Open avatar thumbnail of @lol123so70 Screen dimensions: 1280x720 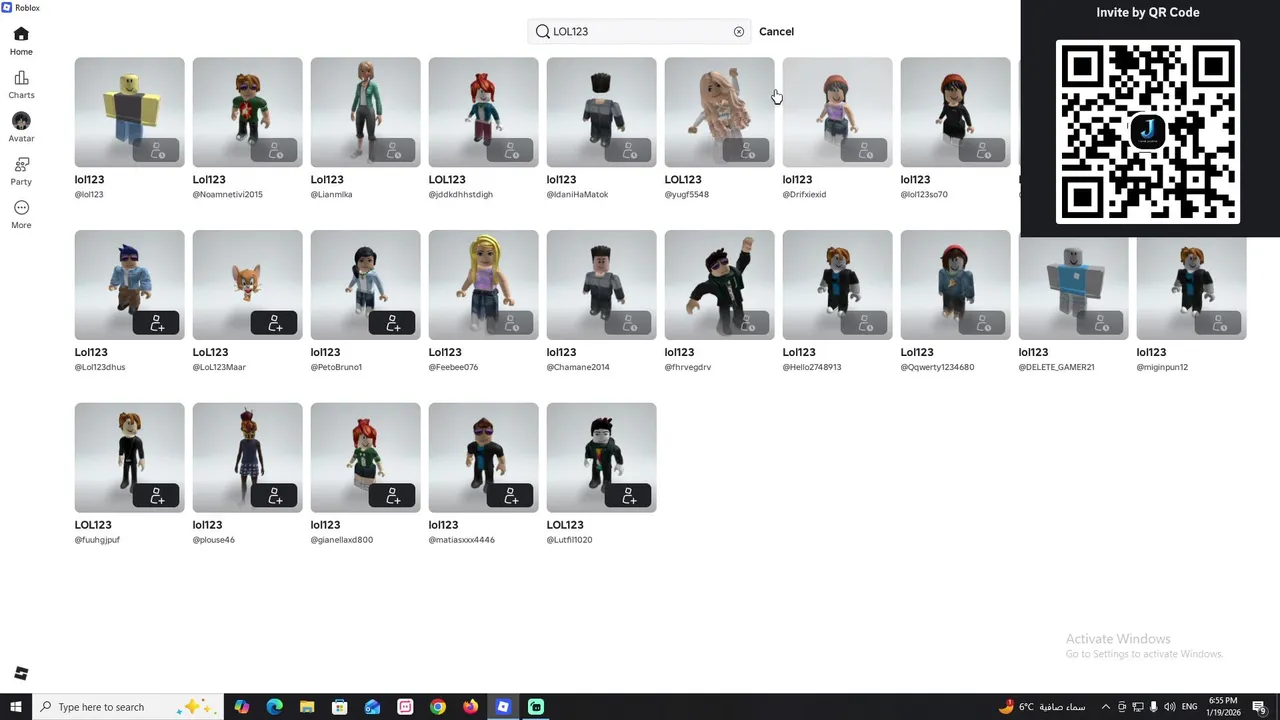pyautogui.click(x=955, y=112)
